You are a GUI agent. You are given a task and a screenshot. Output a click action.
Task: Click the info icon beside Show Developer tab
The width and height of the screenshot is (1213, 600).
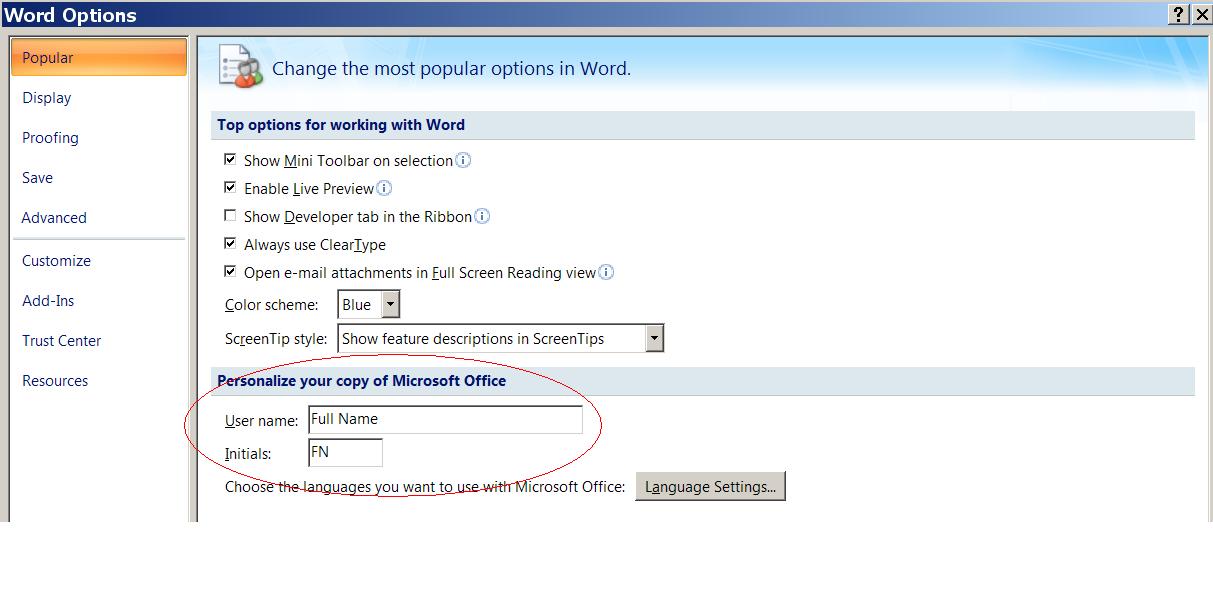point(482,216)
